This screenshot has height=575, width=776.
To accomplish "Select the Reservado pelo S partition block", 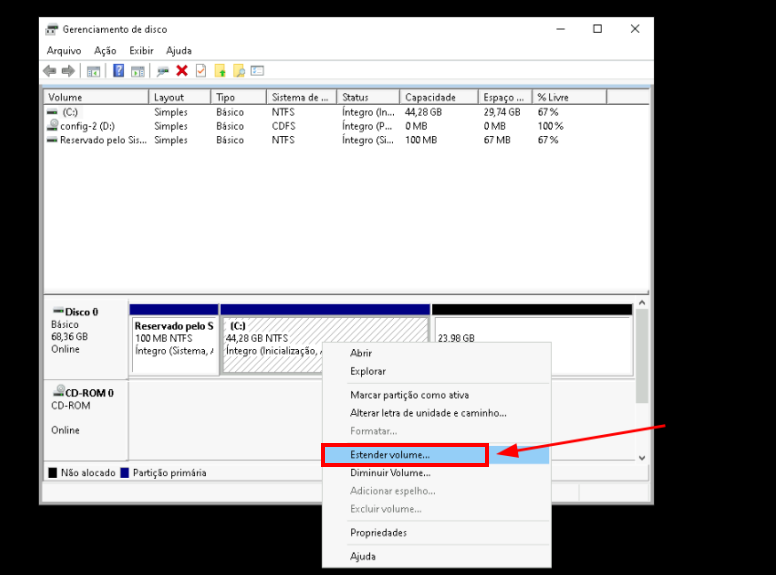I will (174, 340).
